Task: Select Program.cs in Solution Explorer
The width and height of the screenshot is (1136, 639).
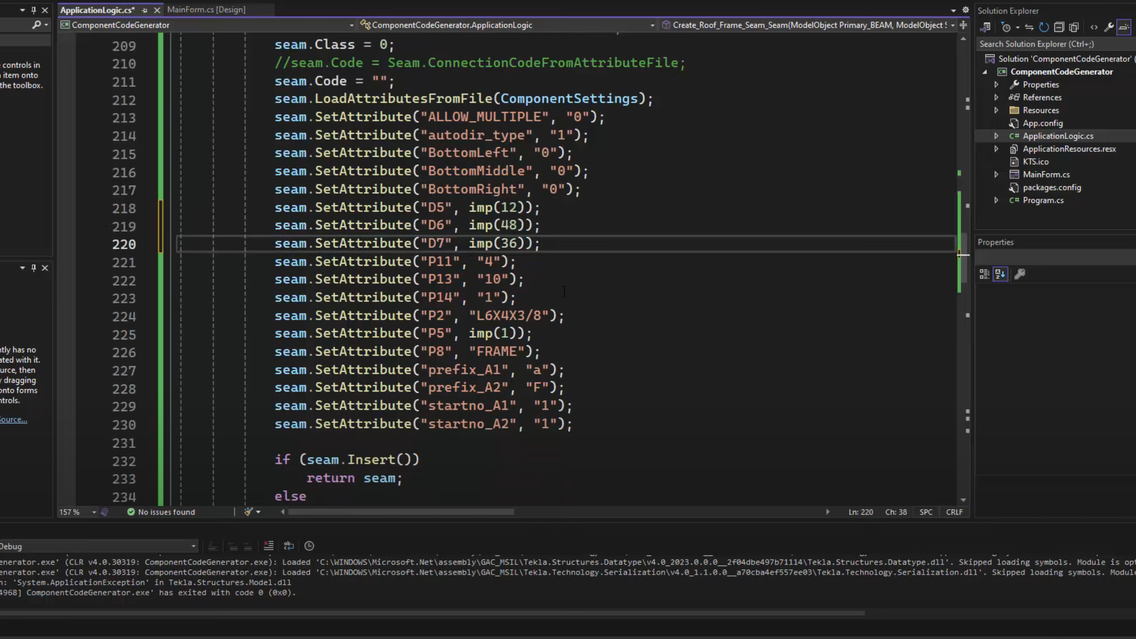Action: [1042, 200]
